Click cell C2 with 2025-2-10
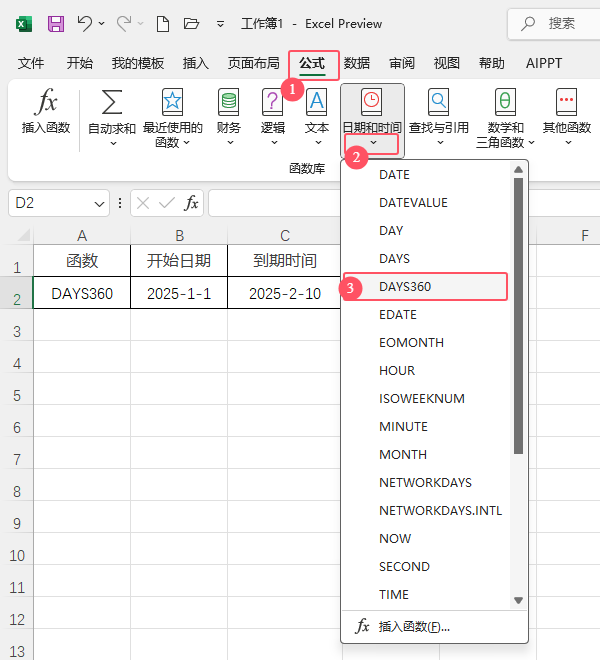 285,293
